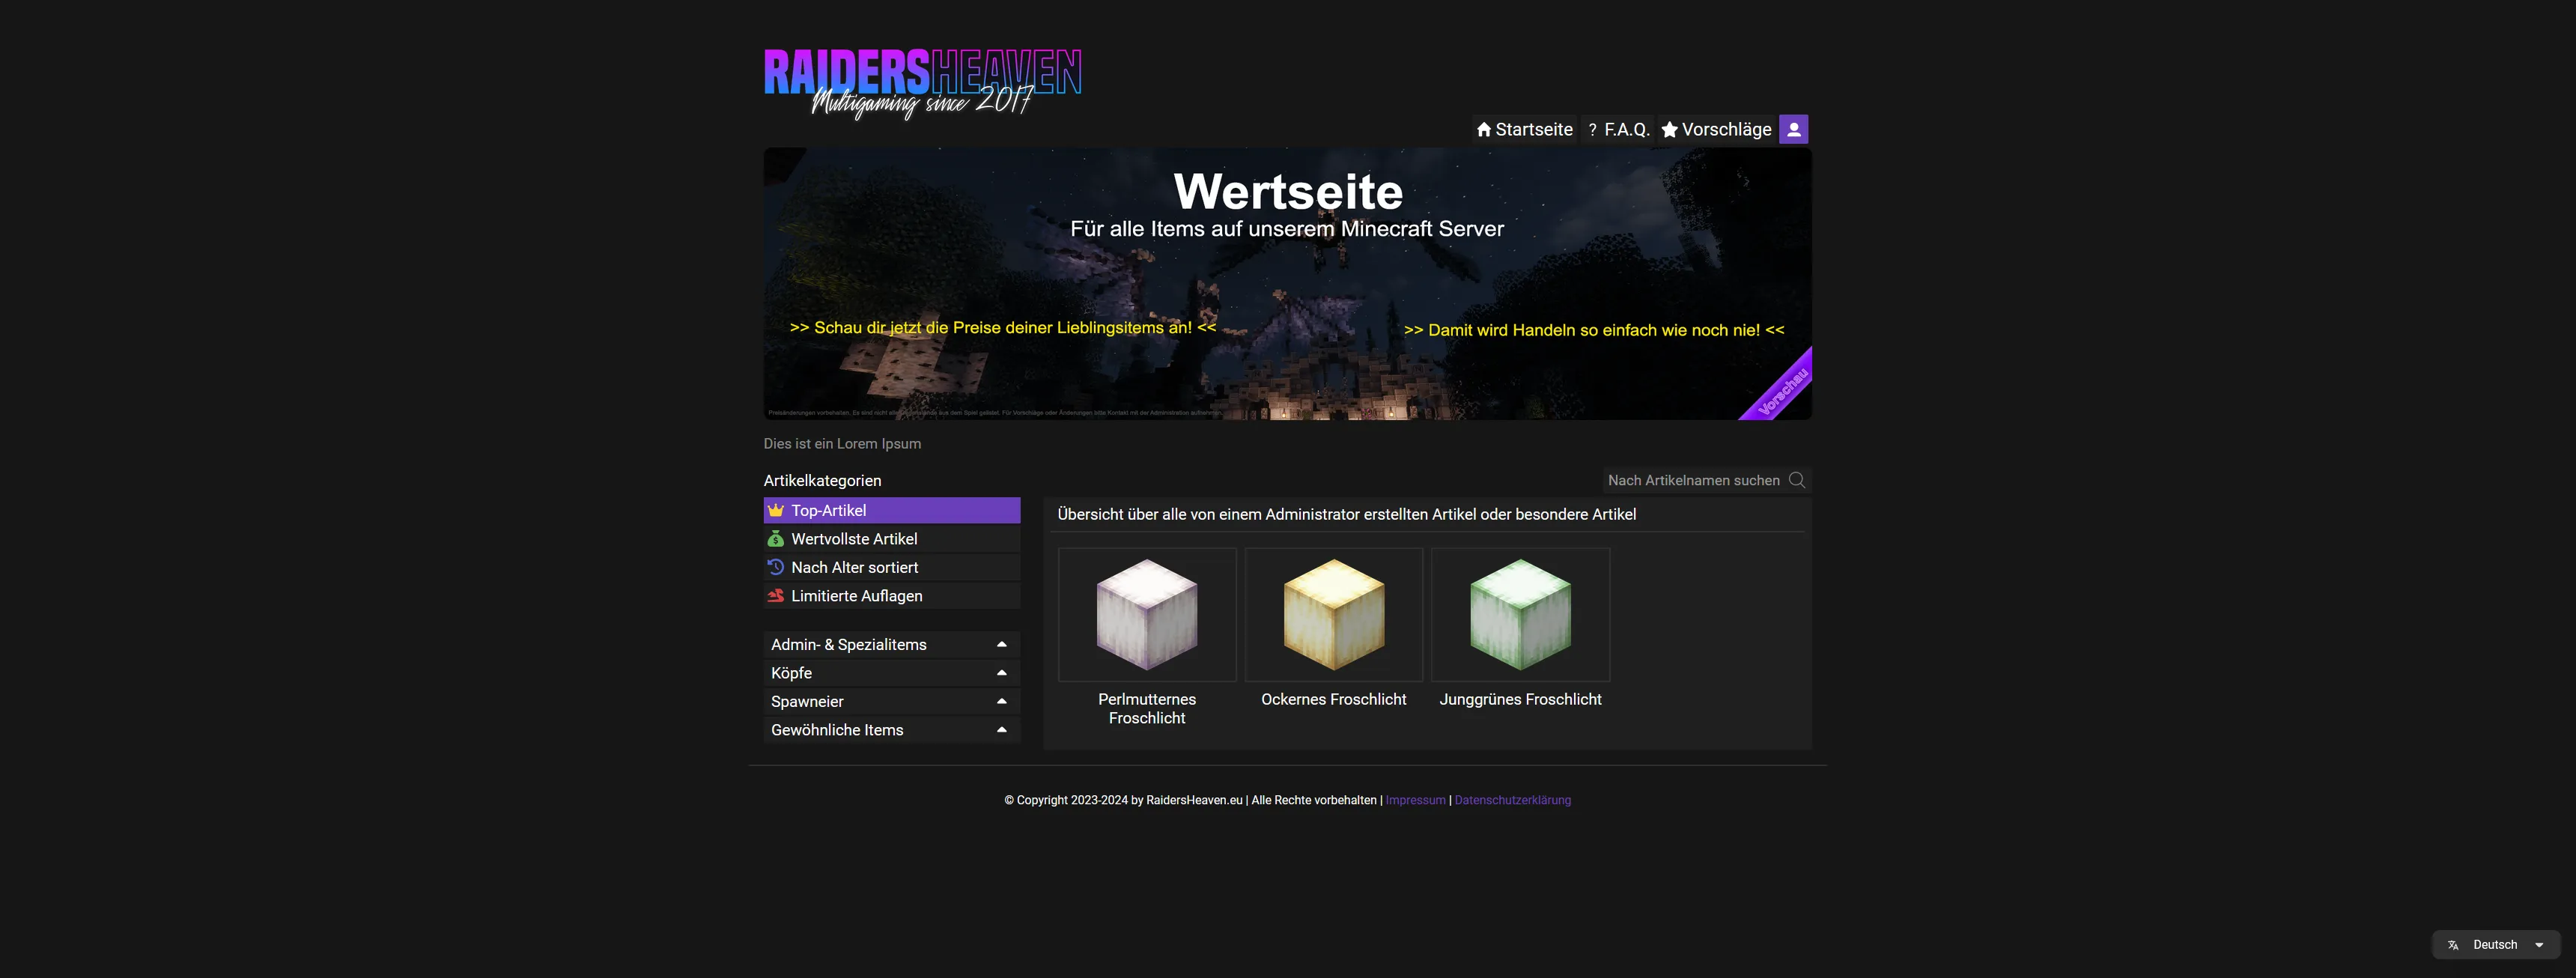Click the Wertseite banner image
Screen dimensions: 2576x978
coord(1288,284)
